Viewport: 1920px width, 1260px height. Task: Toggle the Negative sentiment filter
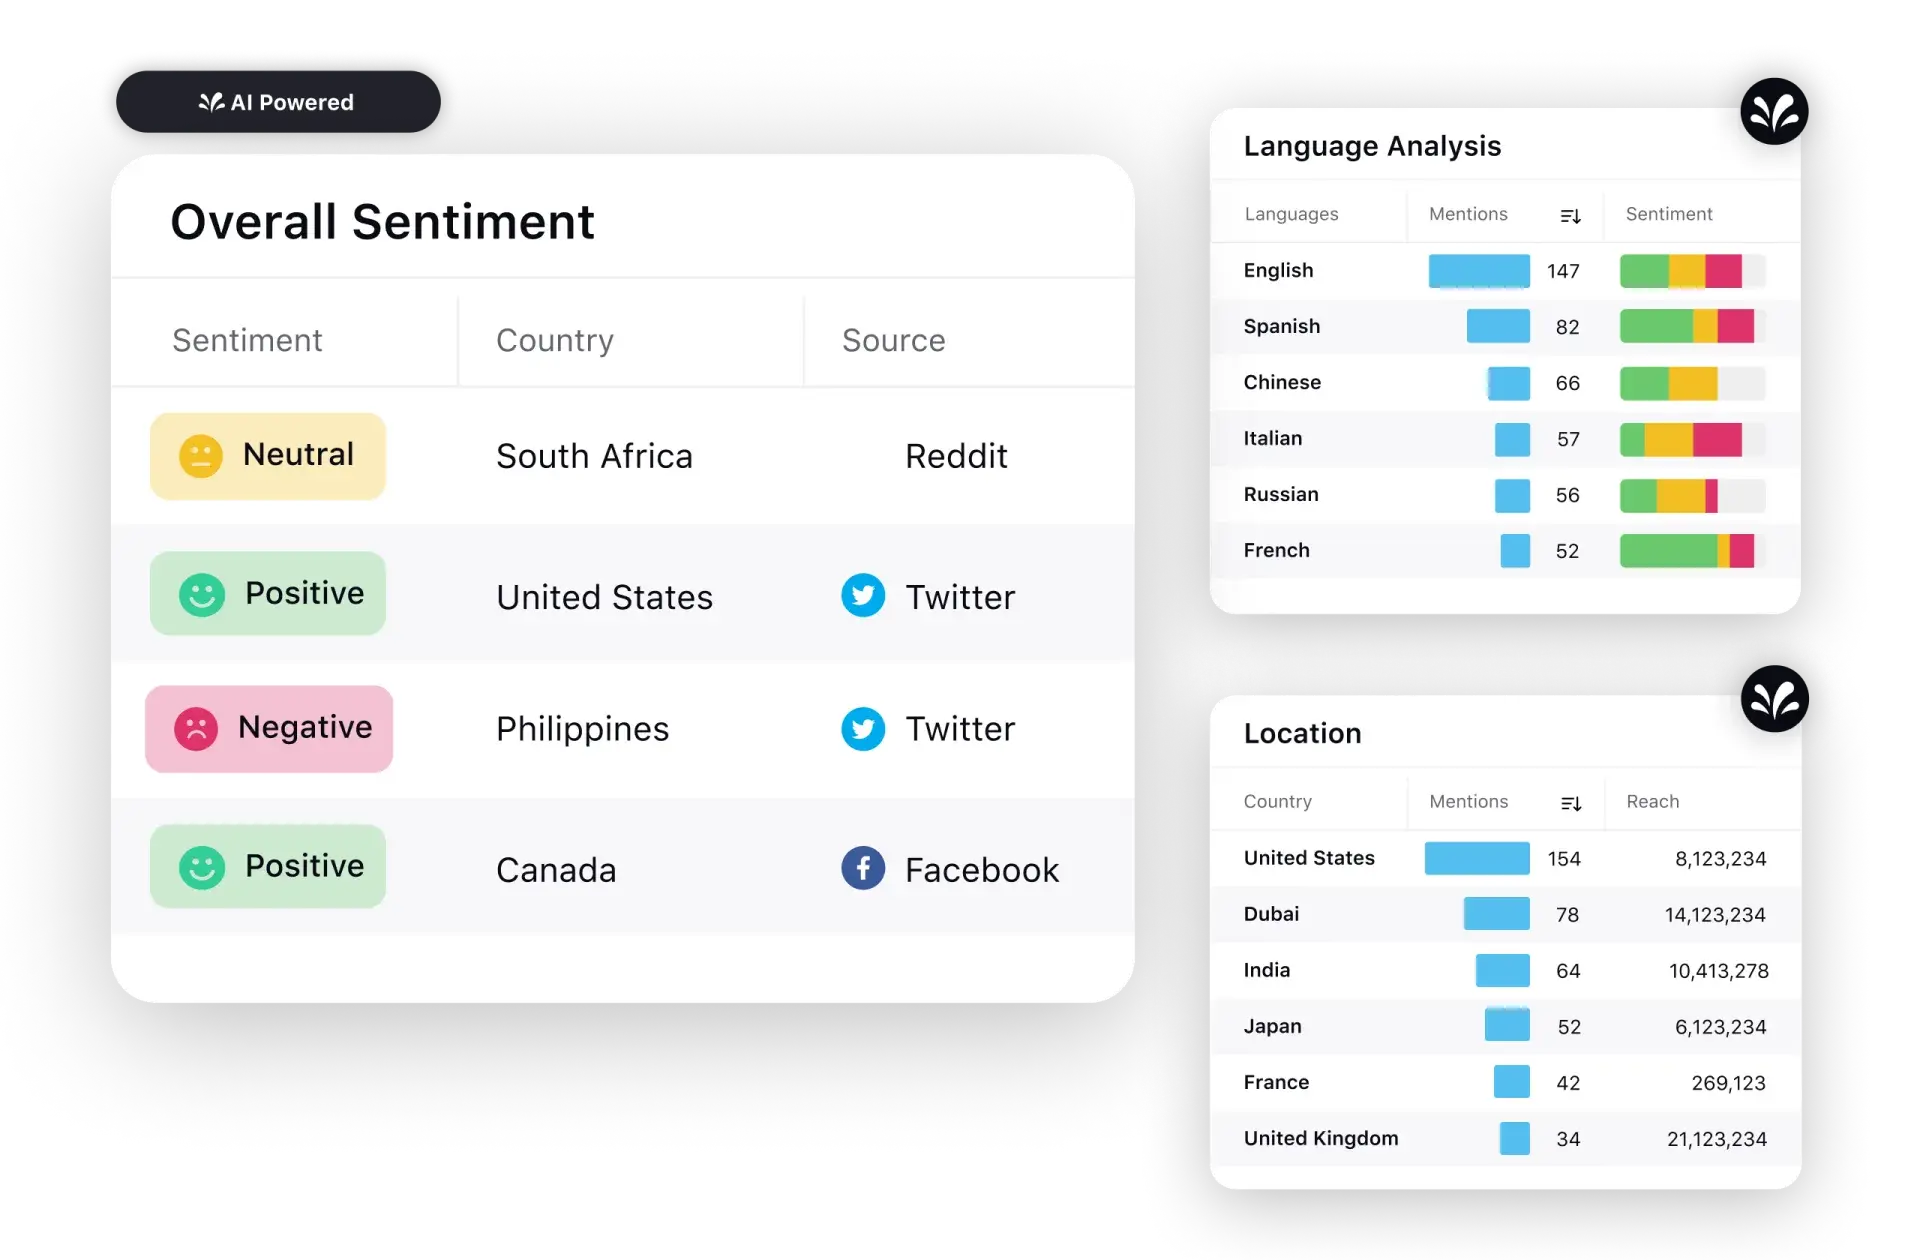(270, 730)
